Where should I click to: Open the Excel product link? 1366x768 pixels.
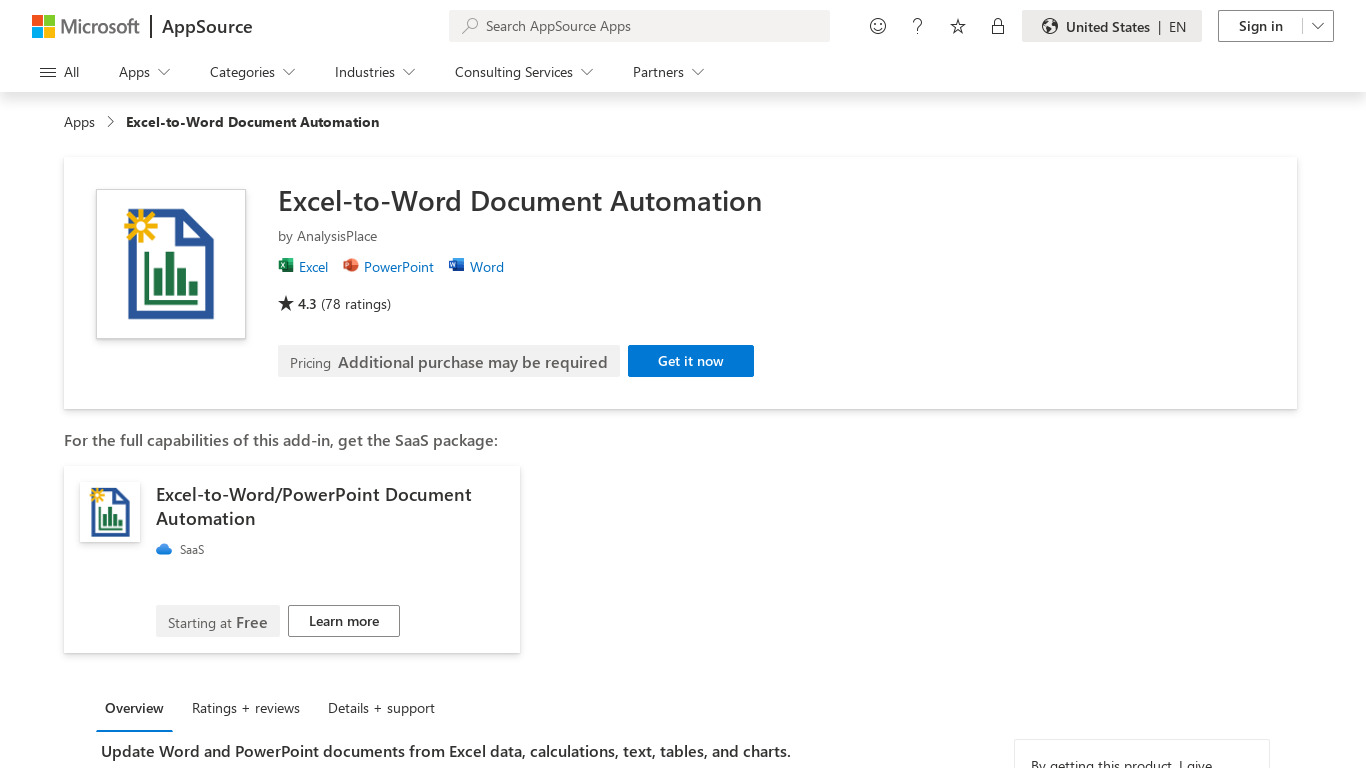pos(313,267)
